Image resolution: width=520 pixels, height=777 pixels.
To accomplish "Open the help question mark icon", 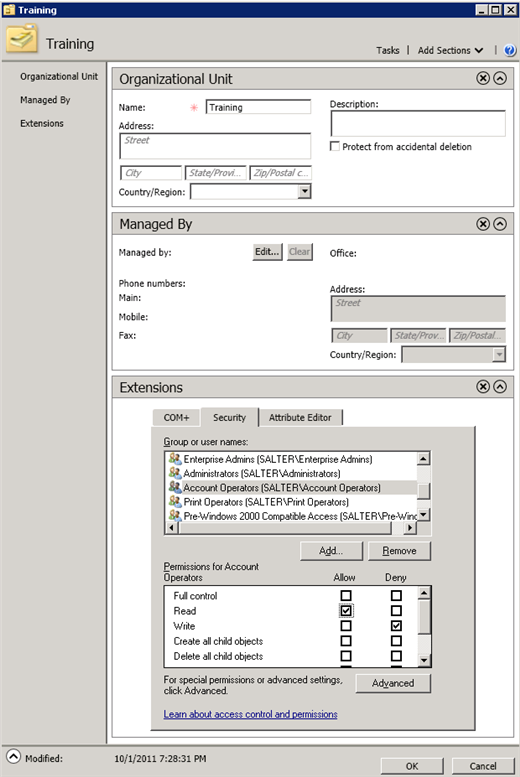I will (510, 50).
